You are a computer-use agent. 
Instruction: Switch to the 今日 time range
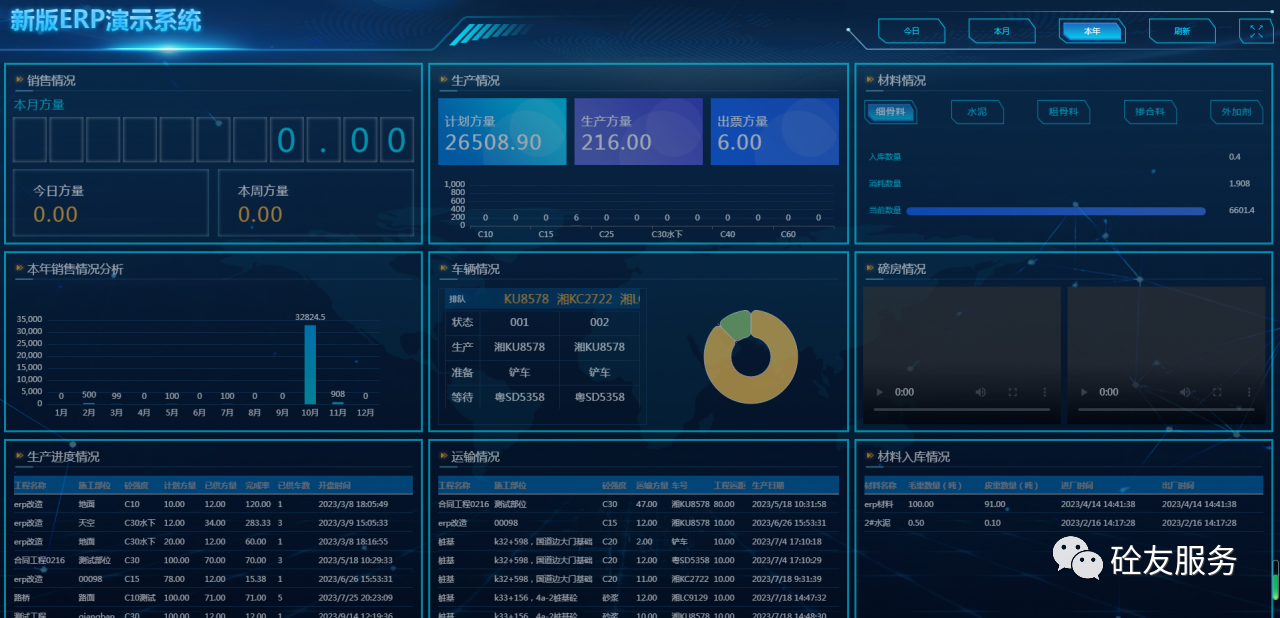tap(911, 31)
